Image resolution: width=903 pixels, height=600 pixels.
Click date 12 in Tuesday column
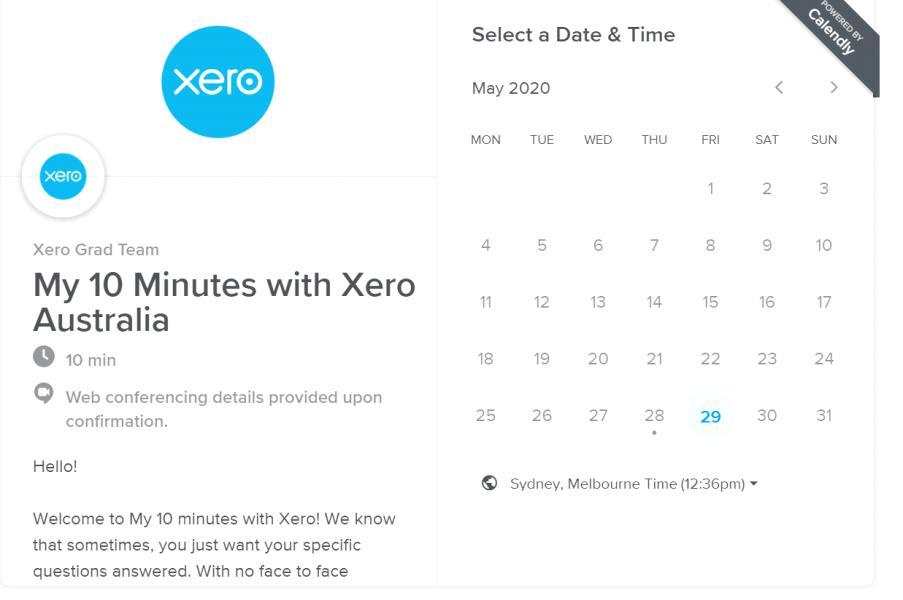coord(541,302)
